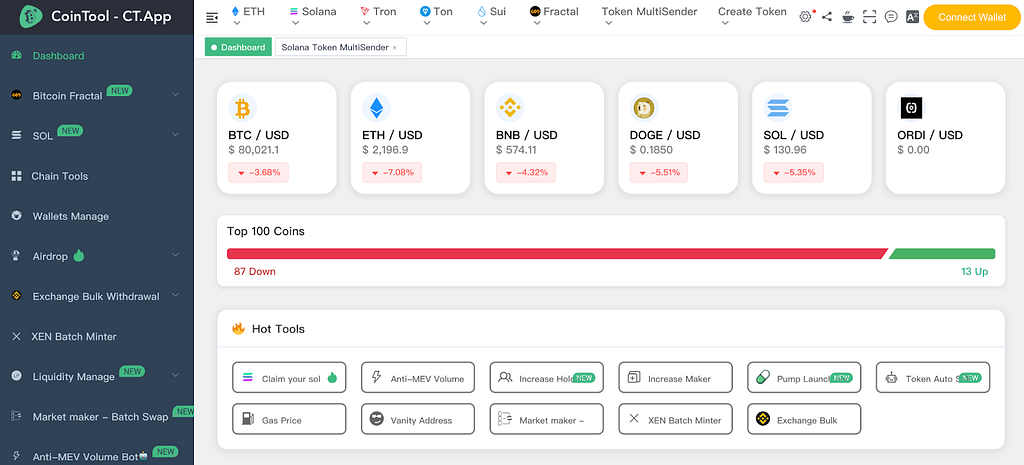Click the CoinTool logo icon
The image size is (1024, 465).
pos(31,16)
